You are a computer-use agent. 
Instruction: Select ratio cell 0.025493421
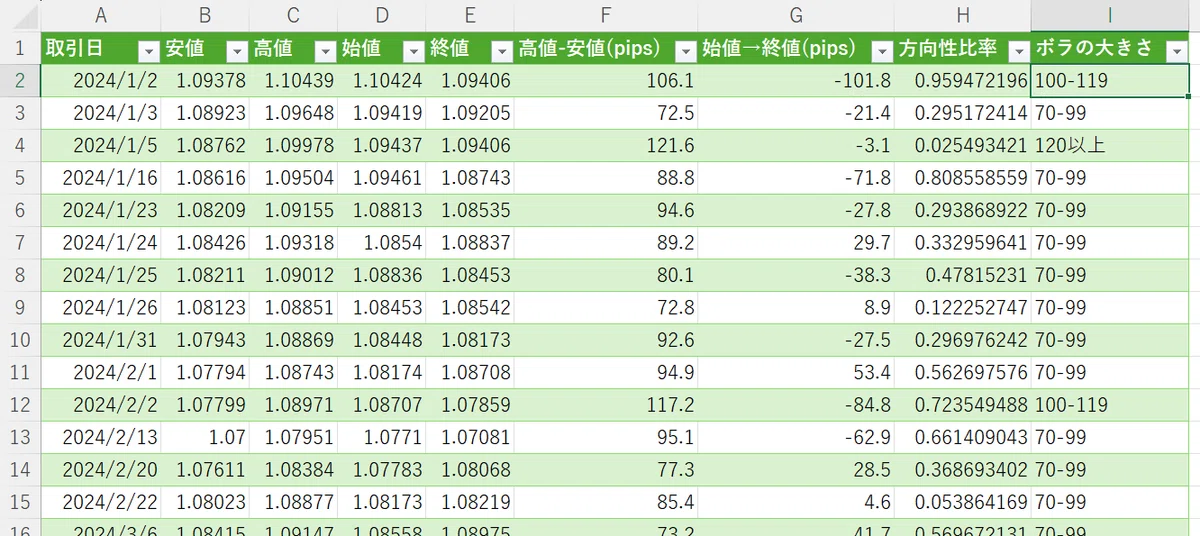pyautogui.click(x=963, y=146)
